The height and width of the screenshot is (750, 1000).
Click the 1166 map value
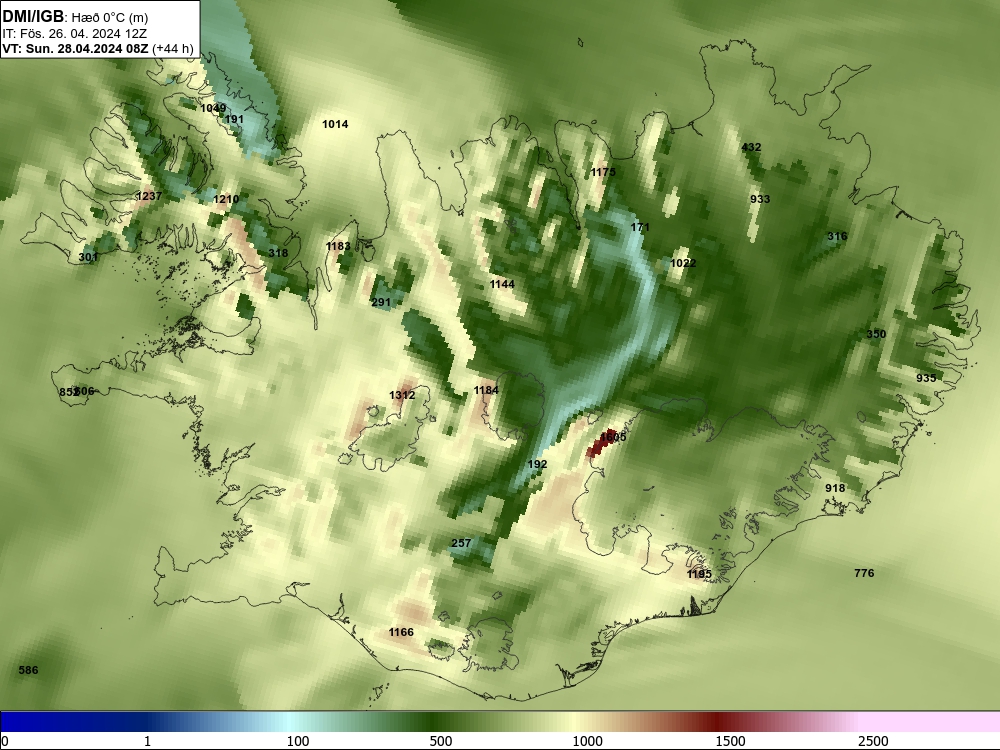coord(401,632)
